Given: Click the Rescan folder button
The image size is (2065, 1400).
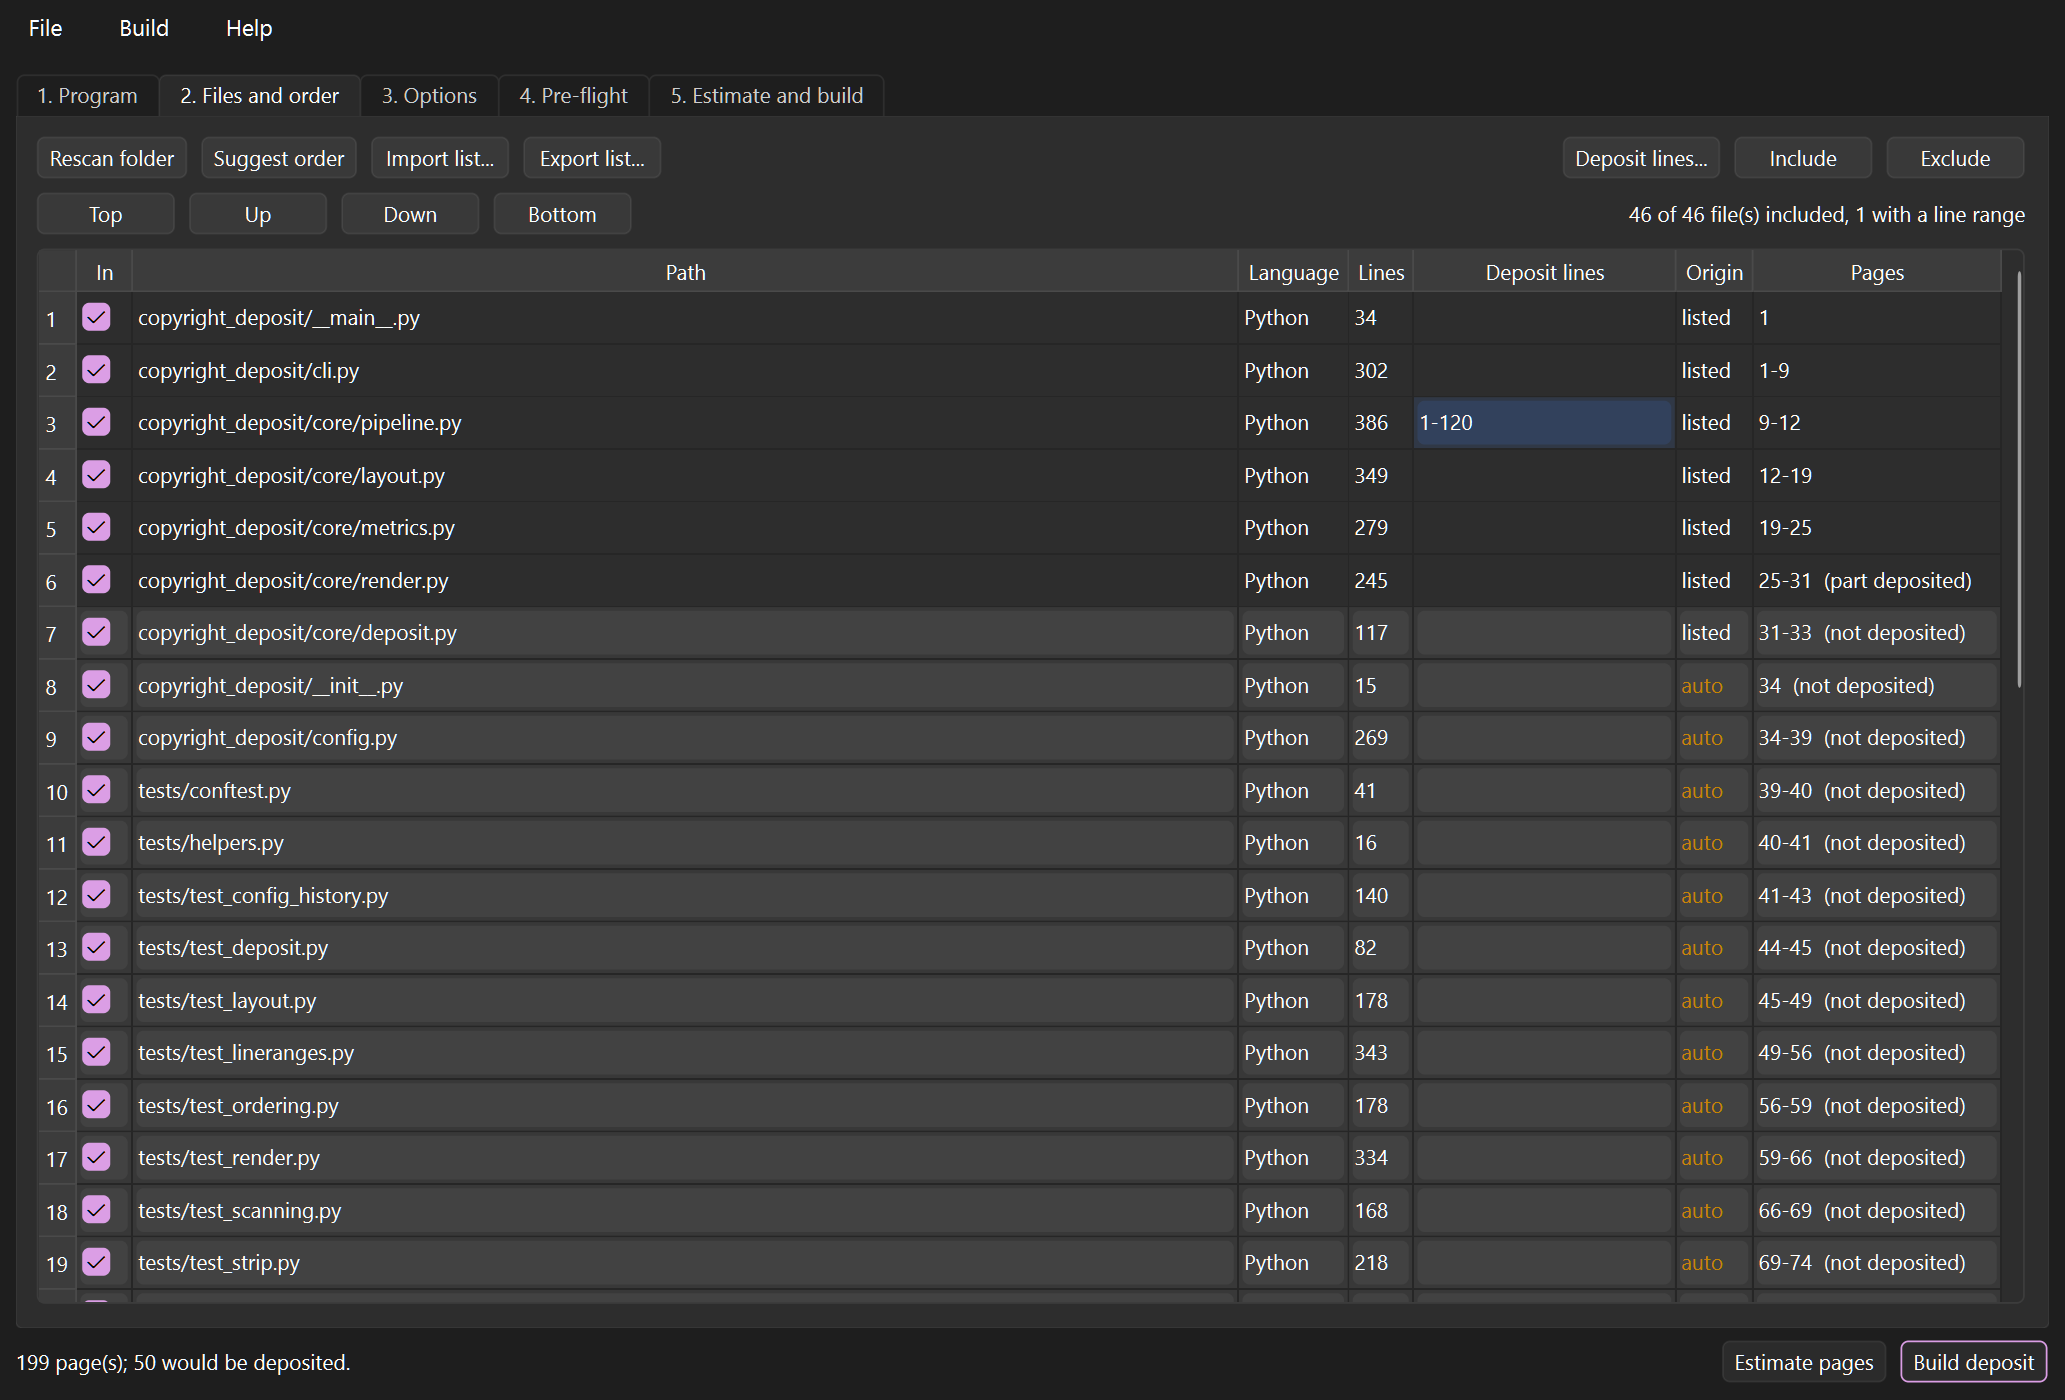Looking at the screenshot, I should 112,158.
